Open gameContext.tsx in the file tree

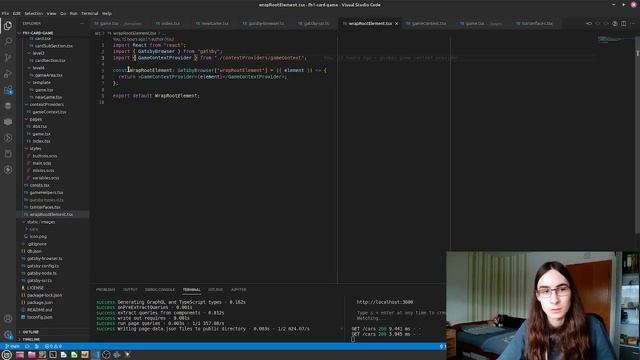(49, 112)
